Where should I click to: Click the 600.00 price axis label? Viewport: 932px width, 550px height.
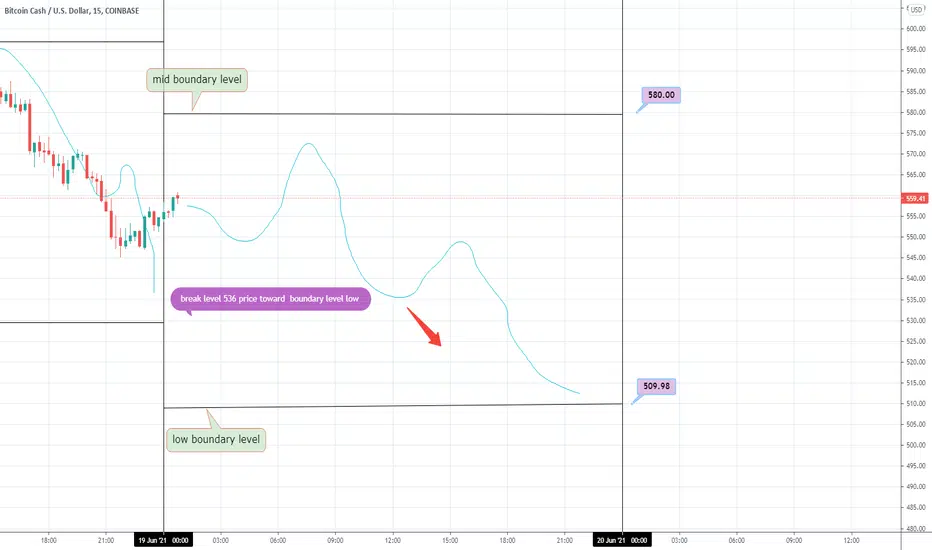pyautogui.click(x=916, y=29)
